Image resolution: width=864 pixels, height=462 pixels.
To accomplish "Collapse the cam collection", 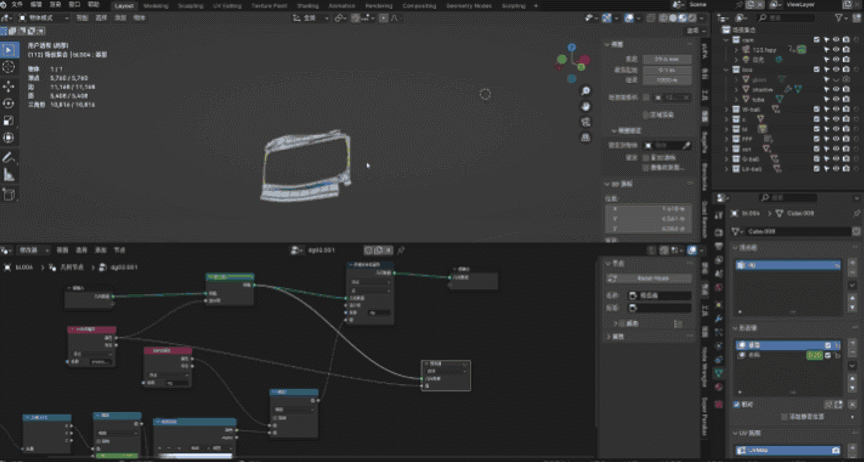I will click(x=727, y=40).
